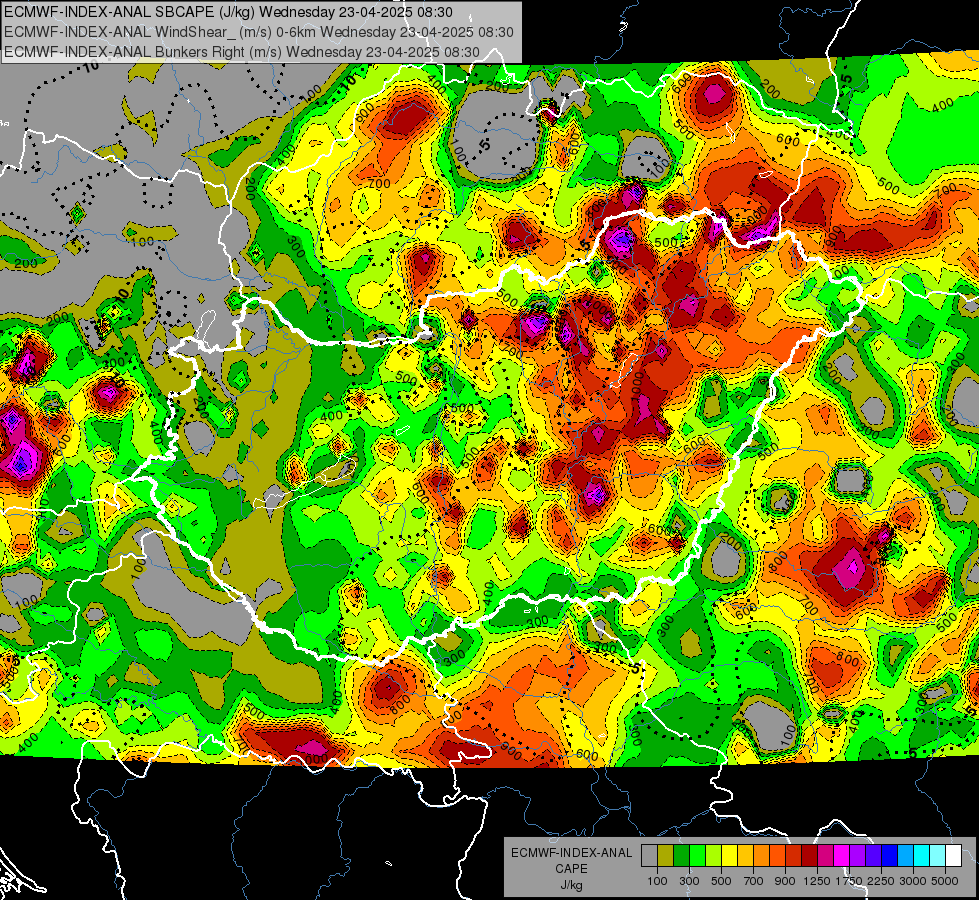The image size is (979, 900).
Task: Click the CAPE label in the legend
Action: [x=571, y=869]
